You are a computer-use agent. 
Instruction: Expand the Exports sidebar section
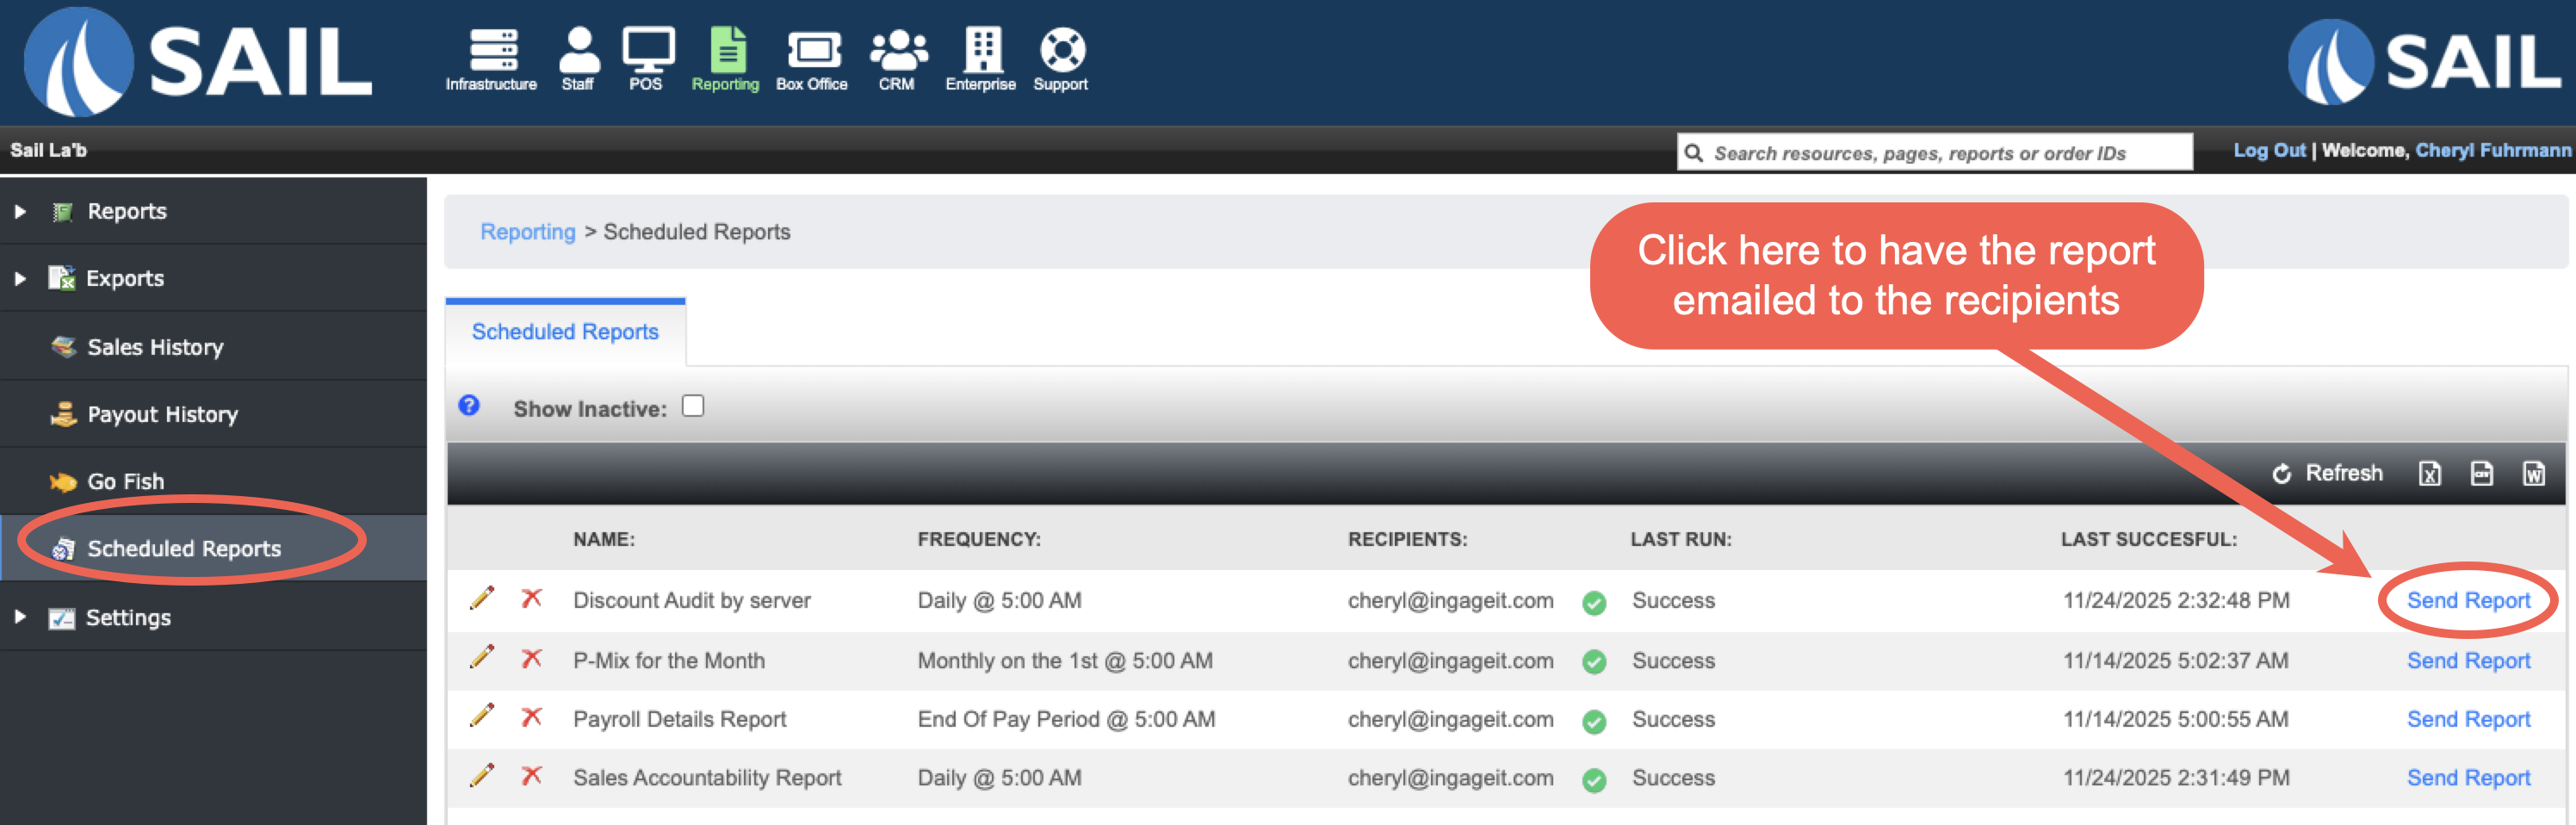20,279
